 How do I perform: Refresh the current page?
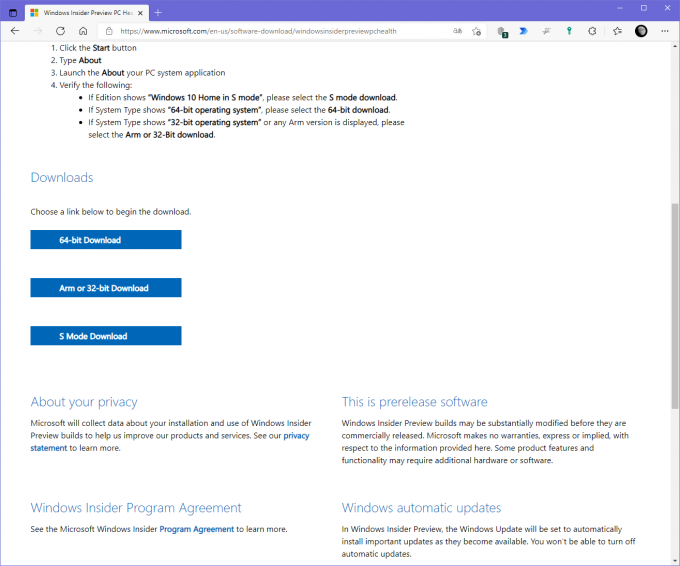(60, 31)
